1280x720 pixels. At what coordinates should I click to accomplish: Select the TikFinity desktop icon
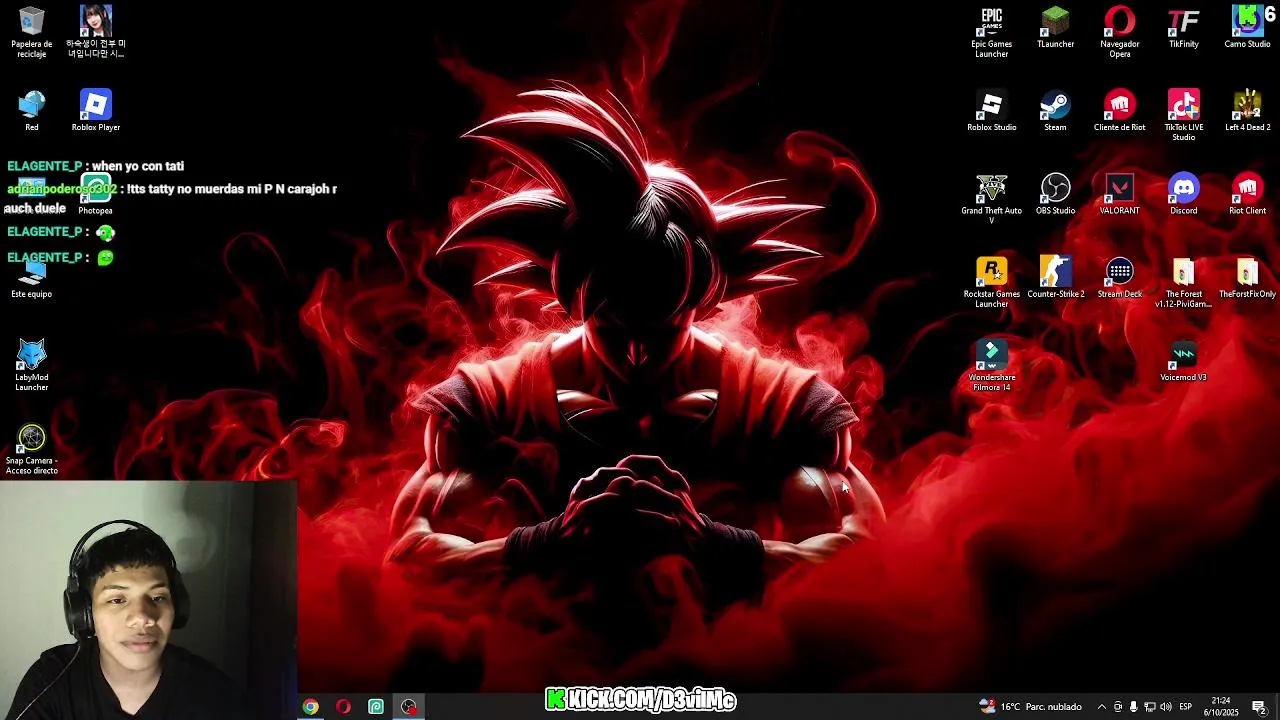1184,27
